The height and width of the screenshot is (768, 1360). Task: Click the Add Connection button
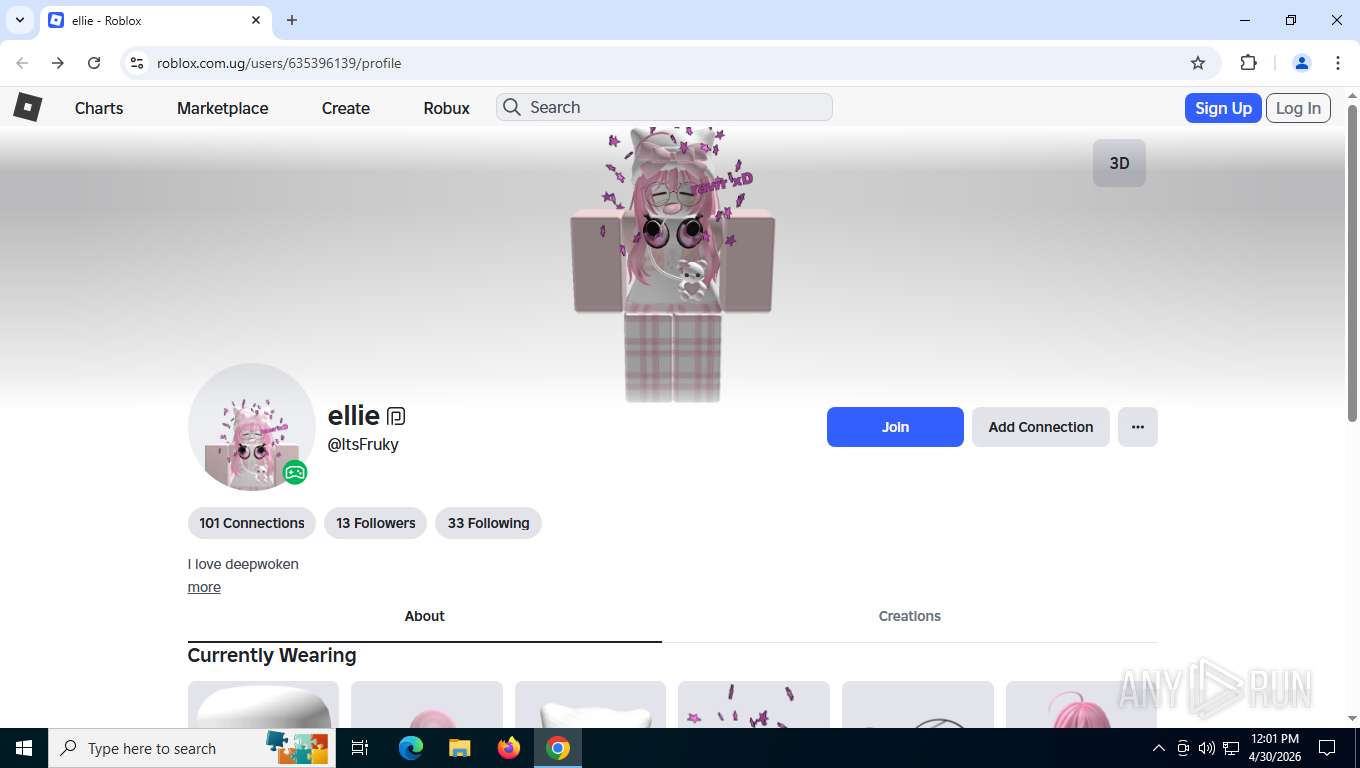point(1041,427)
